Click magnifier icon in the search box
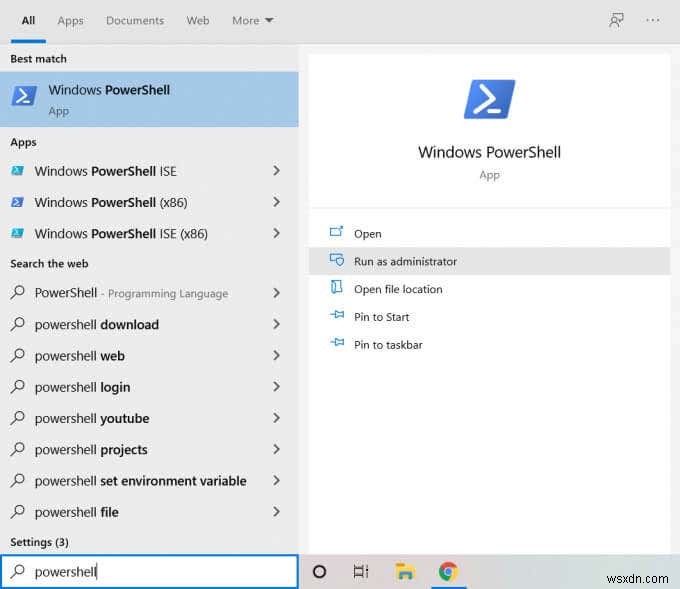 click(17, 571)
